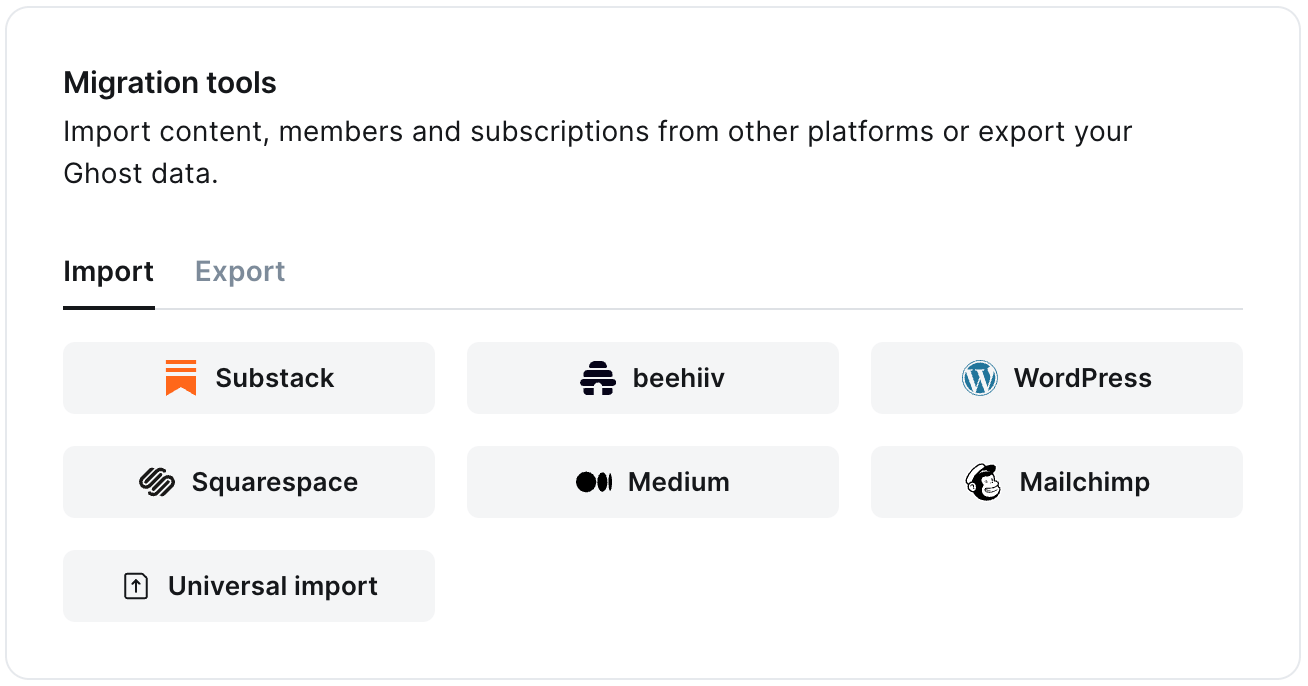Select the Export tab
The height and width of the screenshot is (686, 1308).
click(x=240, y=271)
